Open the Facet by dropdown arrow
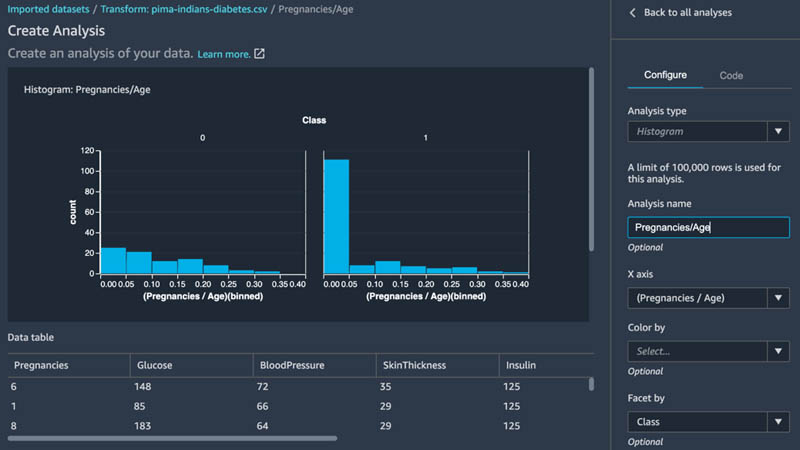The width and height of the screenshot is (800, 450). pyautogui.click(x=778, y=422)
